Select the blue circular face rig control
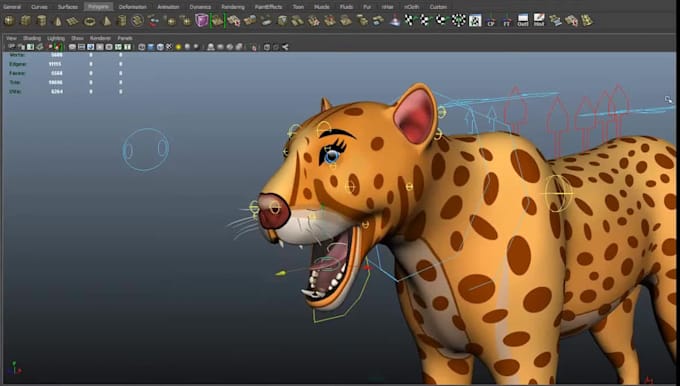The width and height of the screenshot is (680, 386). [x=146, y=150]
